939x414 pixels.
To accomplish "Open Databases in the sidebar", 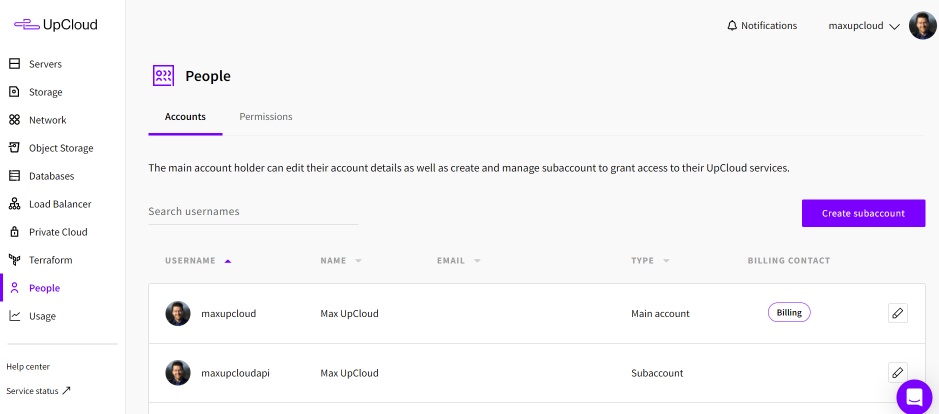I will pyautogui.click(x=51, y=176).
